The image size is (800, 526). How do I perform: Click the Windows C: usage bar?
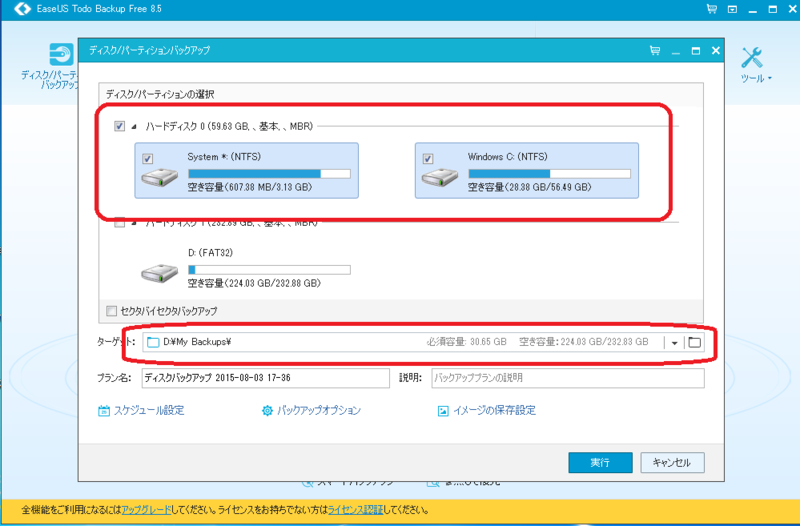pos(549,174)
